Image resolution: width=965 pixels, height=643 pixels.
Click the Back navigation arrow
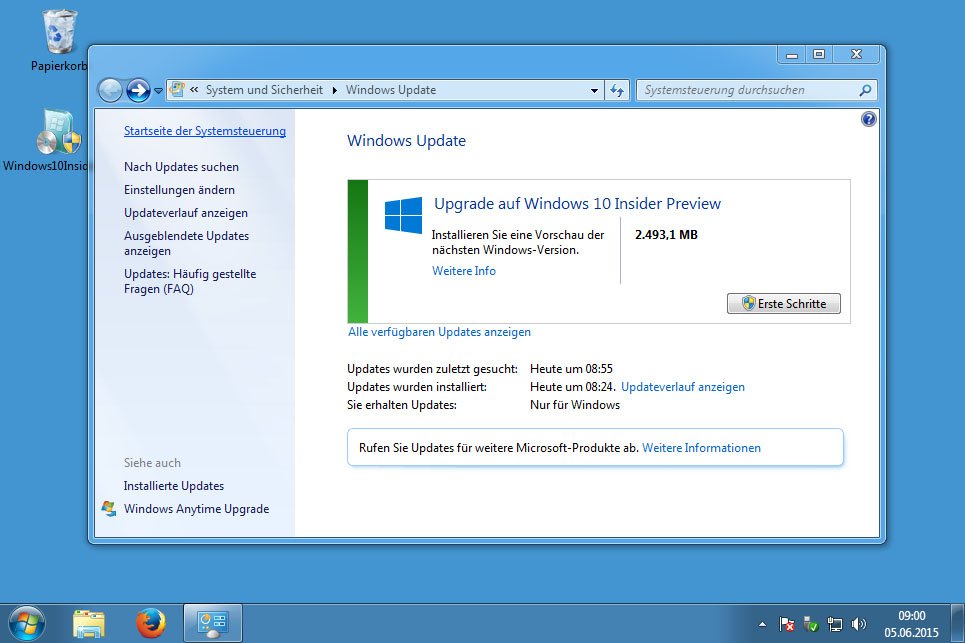coord(111,90)
